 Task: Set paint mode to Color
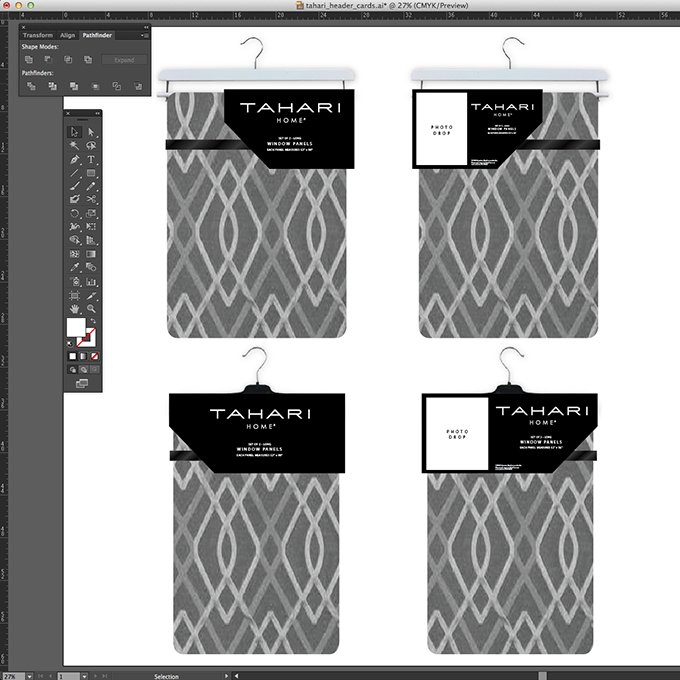click(72, 356)
